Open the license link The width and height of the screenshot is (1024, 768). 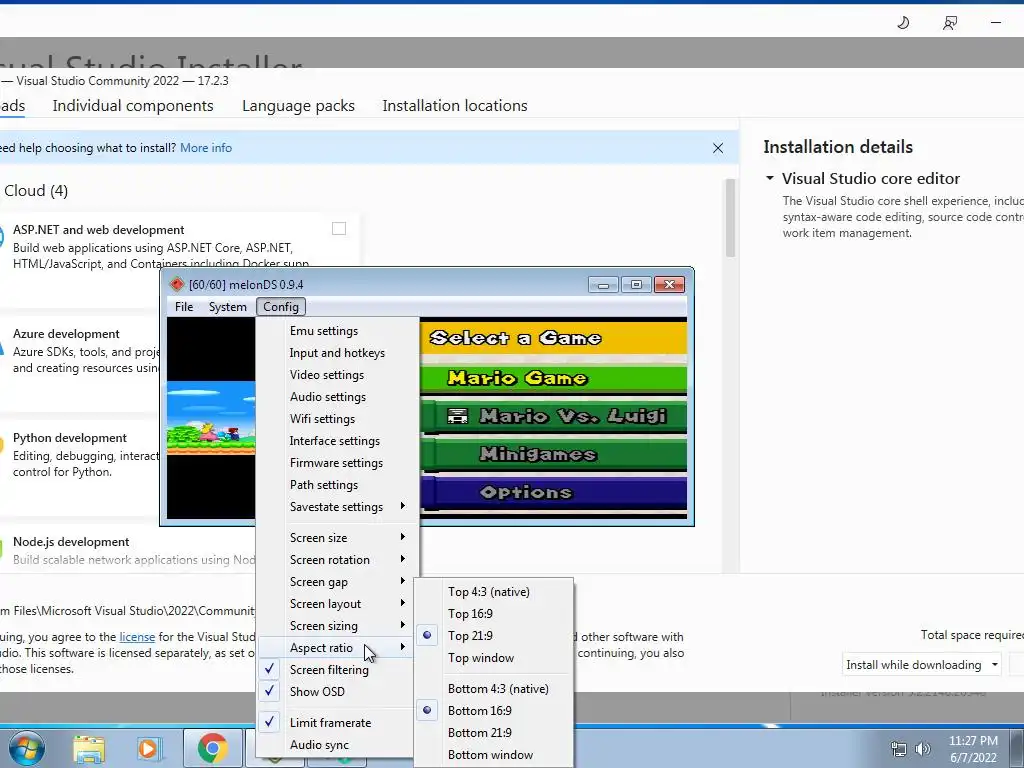coord(137,637)
